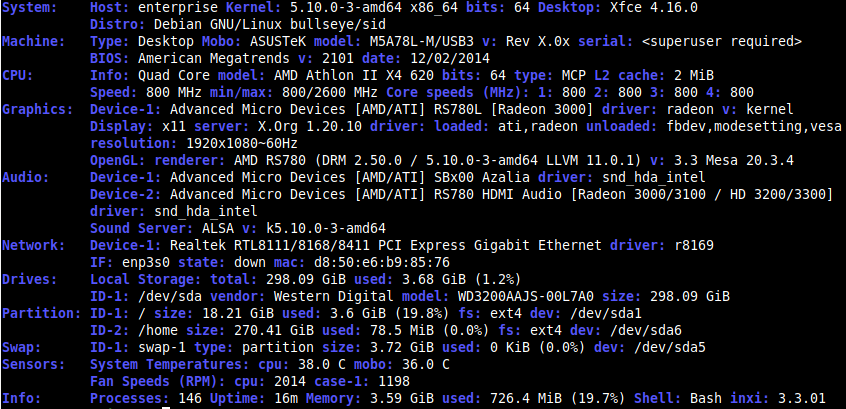Image resolution: width=846 pixels, height=409 pixels.
Task: Click the Machine section label
Action: [x=33, y=42]
